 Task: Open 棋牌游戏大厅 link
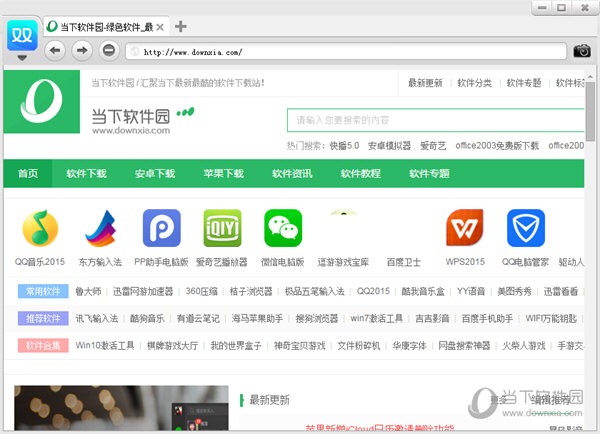(173, 346)
